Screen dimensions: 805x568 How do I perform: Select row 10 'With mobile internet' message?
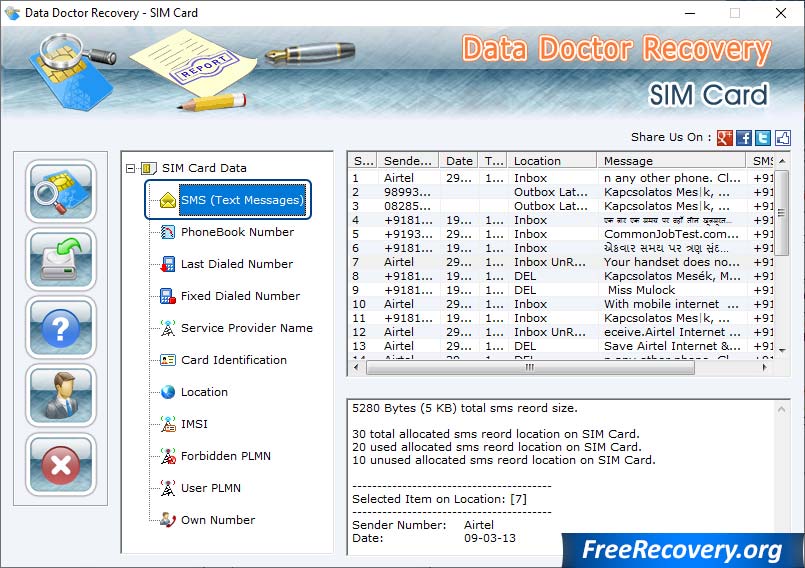(x=671, y=304)
